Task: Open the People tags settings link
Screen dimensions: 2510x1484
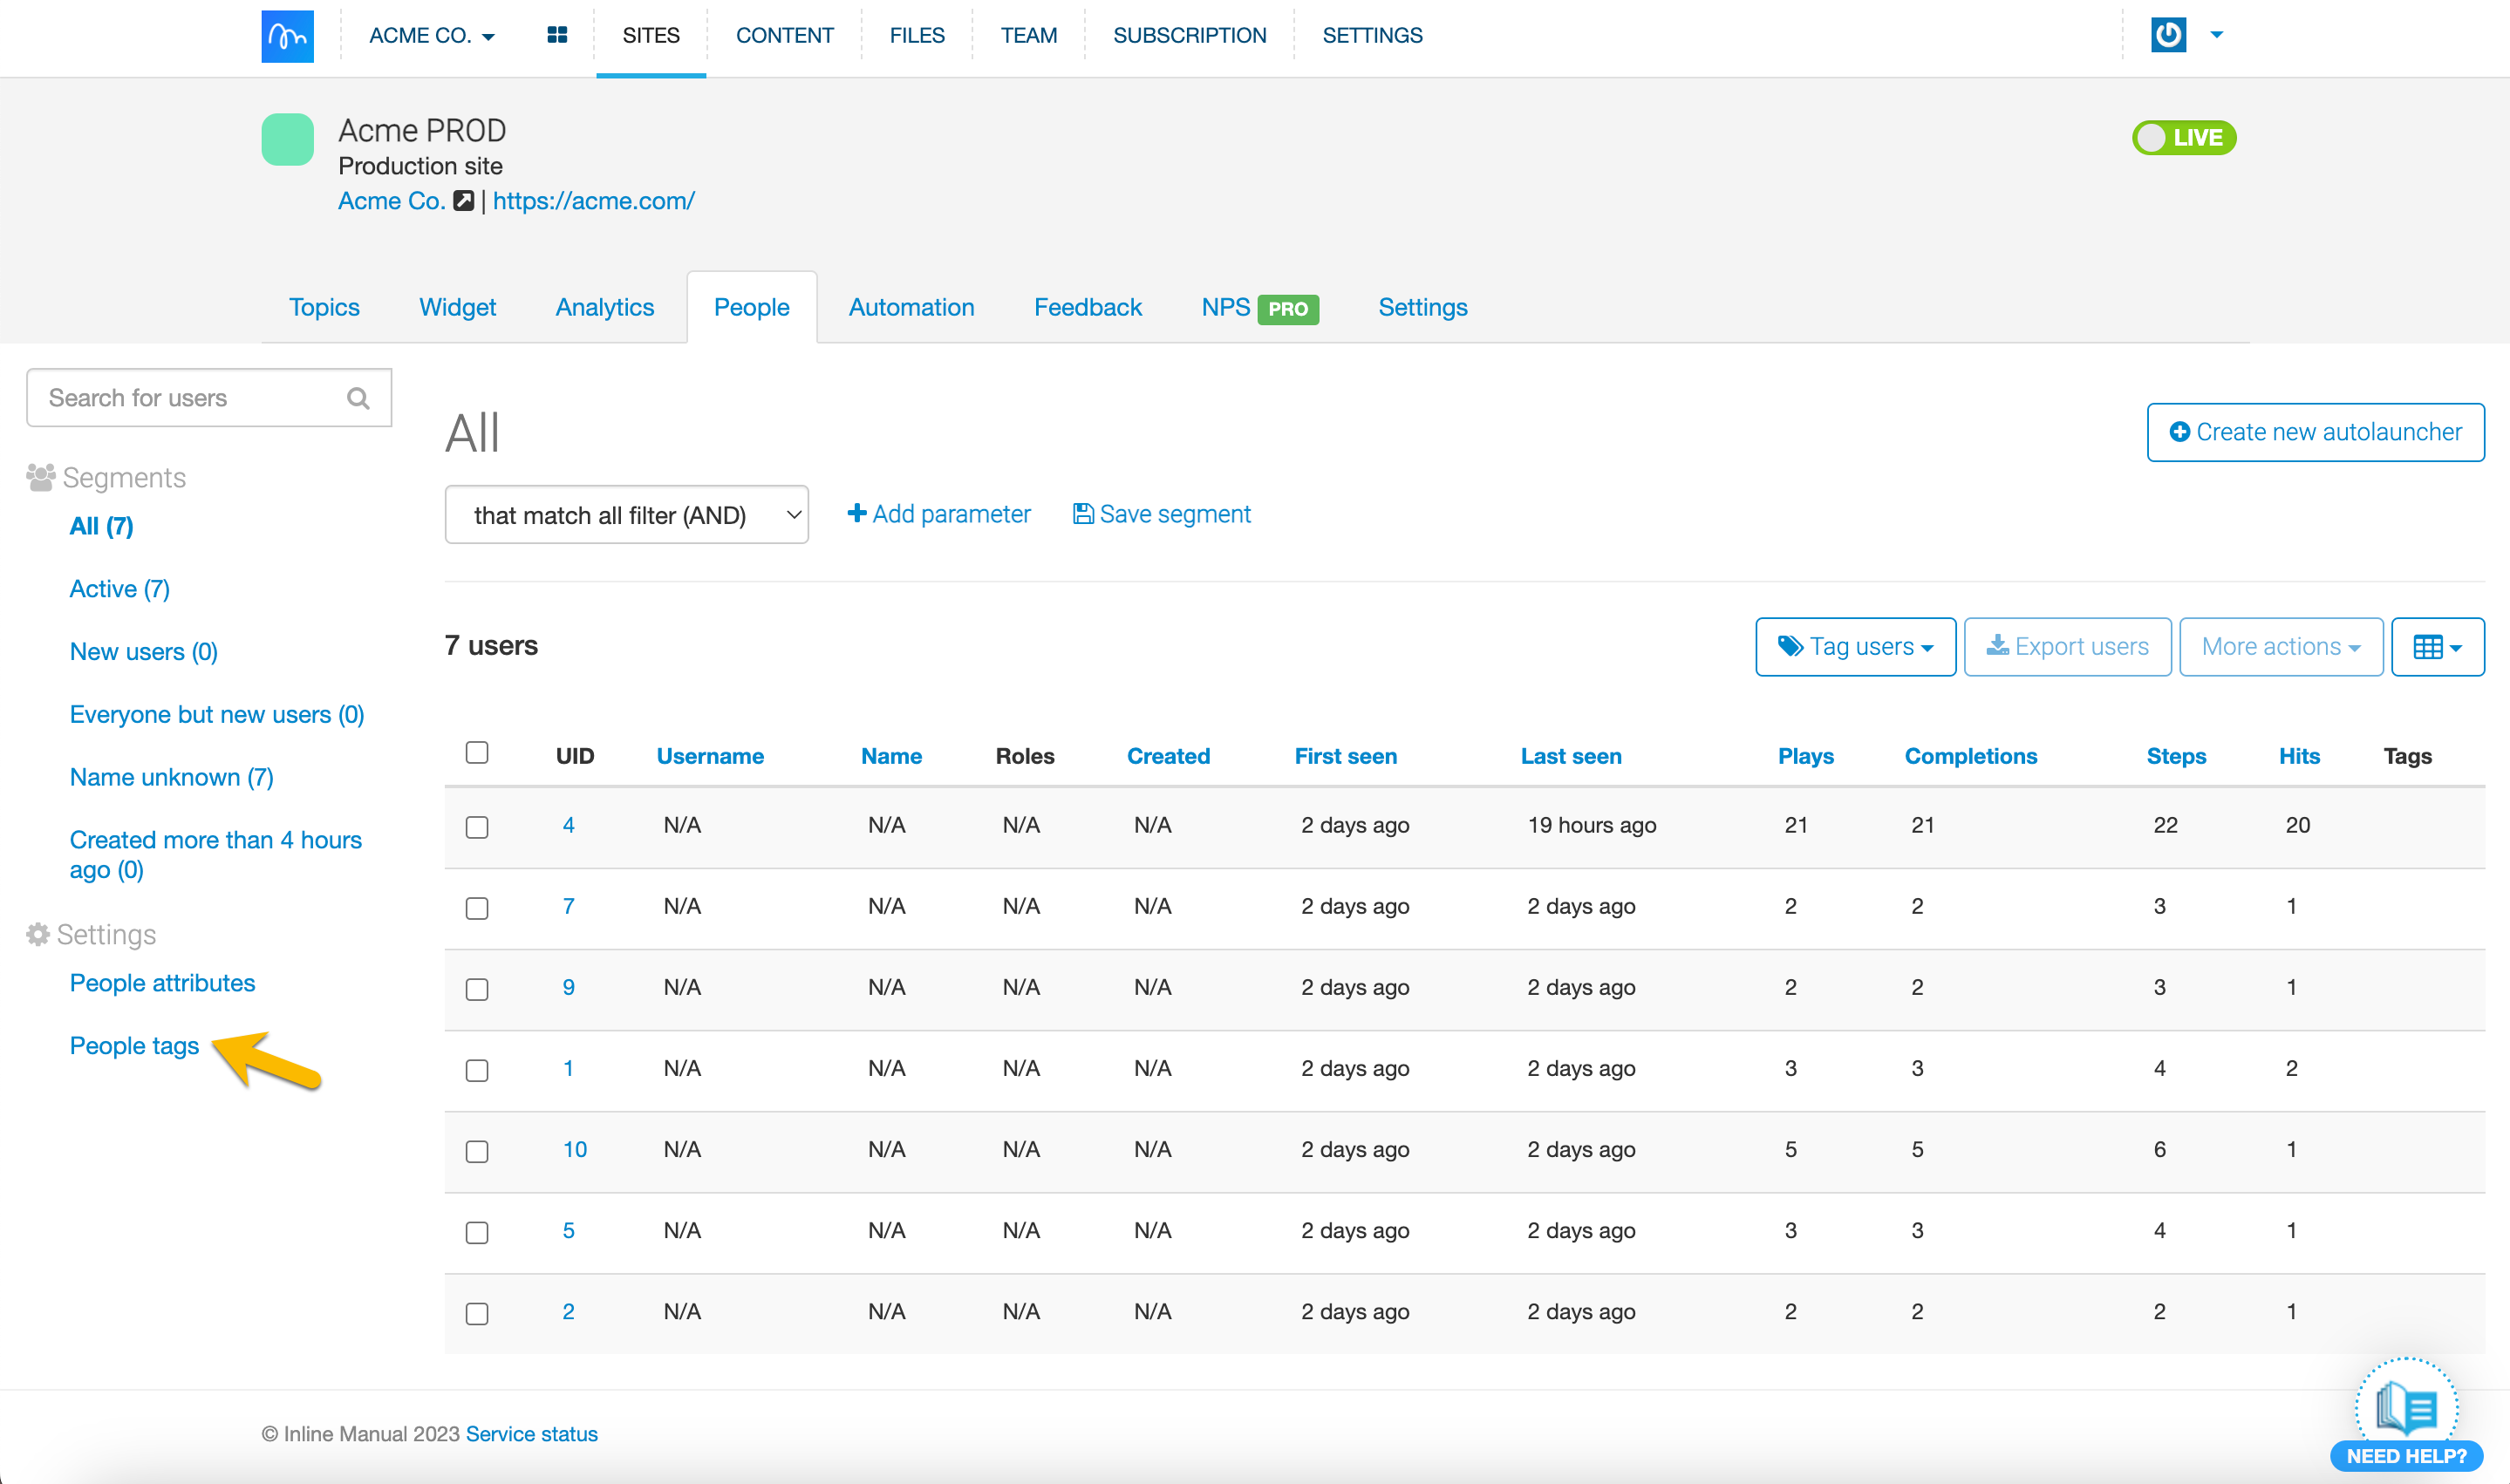Action: pyautogui.click(x=134, y=1045)
